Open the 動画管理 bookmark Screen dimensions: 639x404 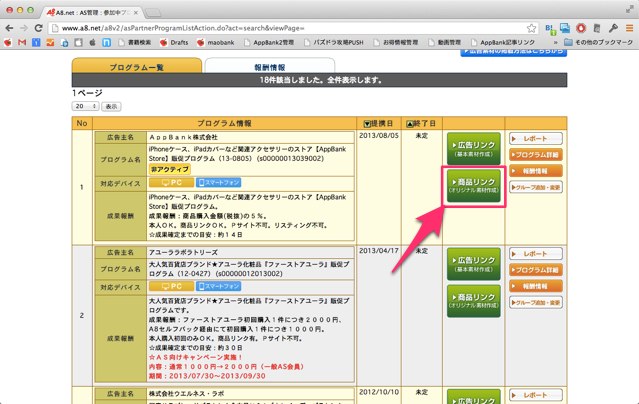444,42
